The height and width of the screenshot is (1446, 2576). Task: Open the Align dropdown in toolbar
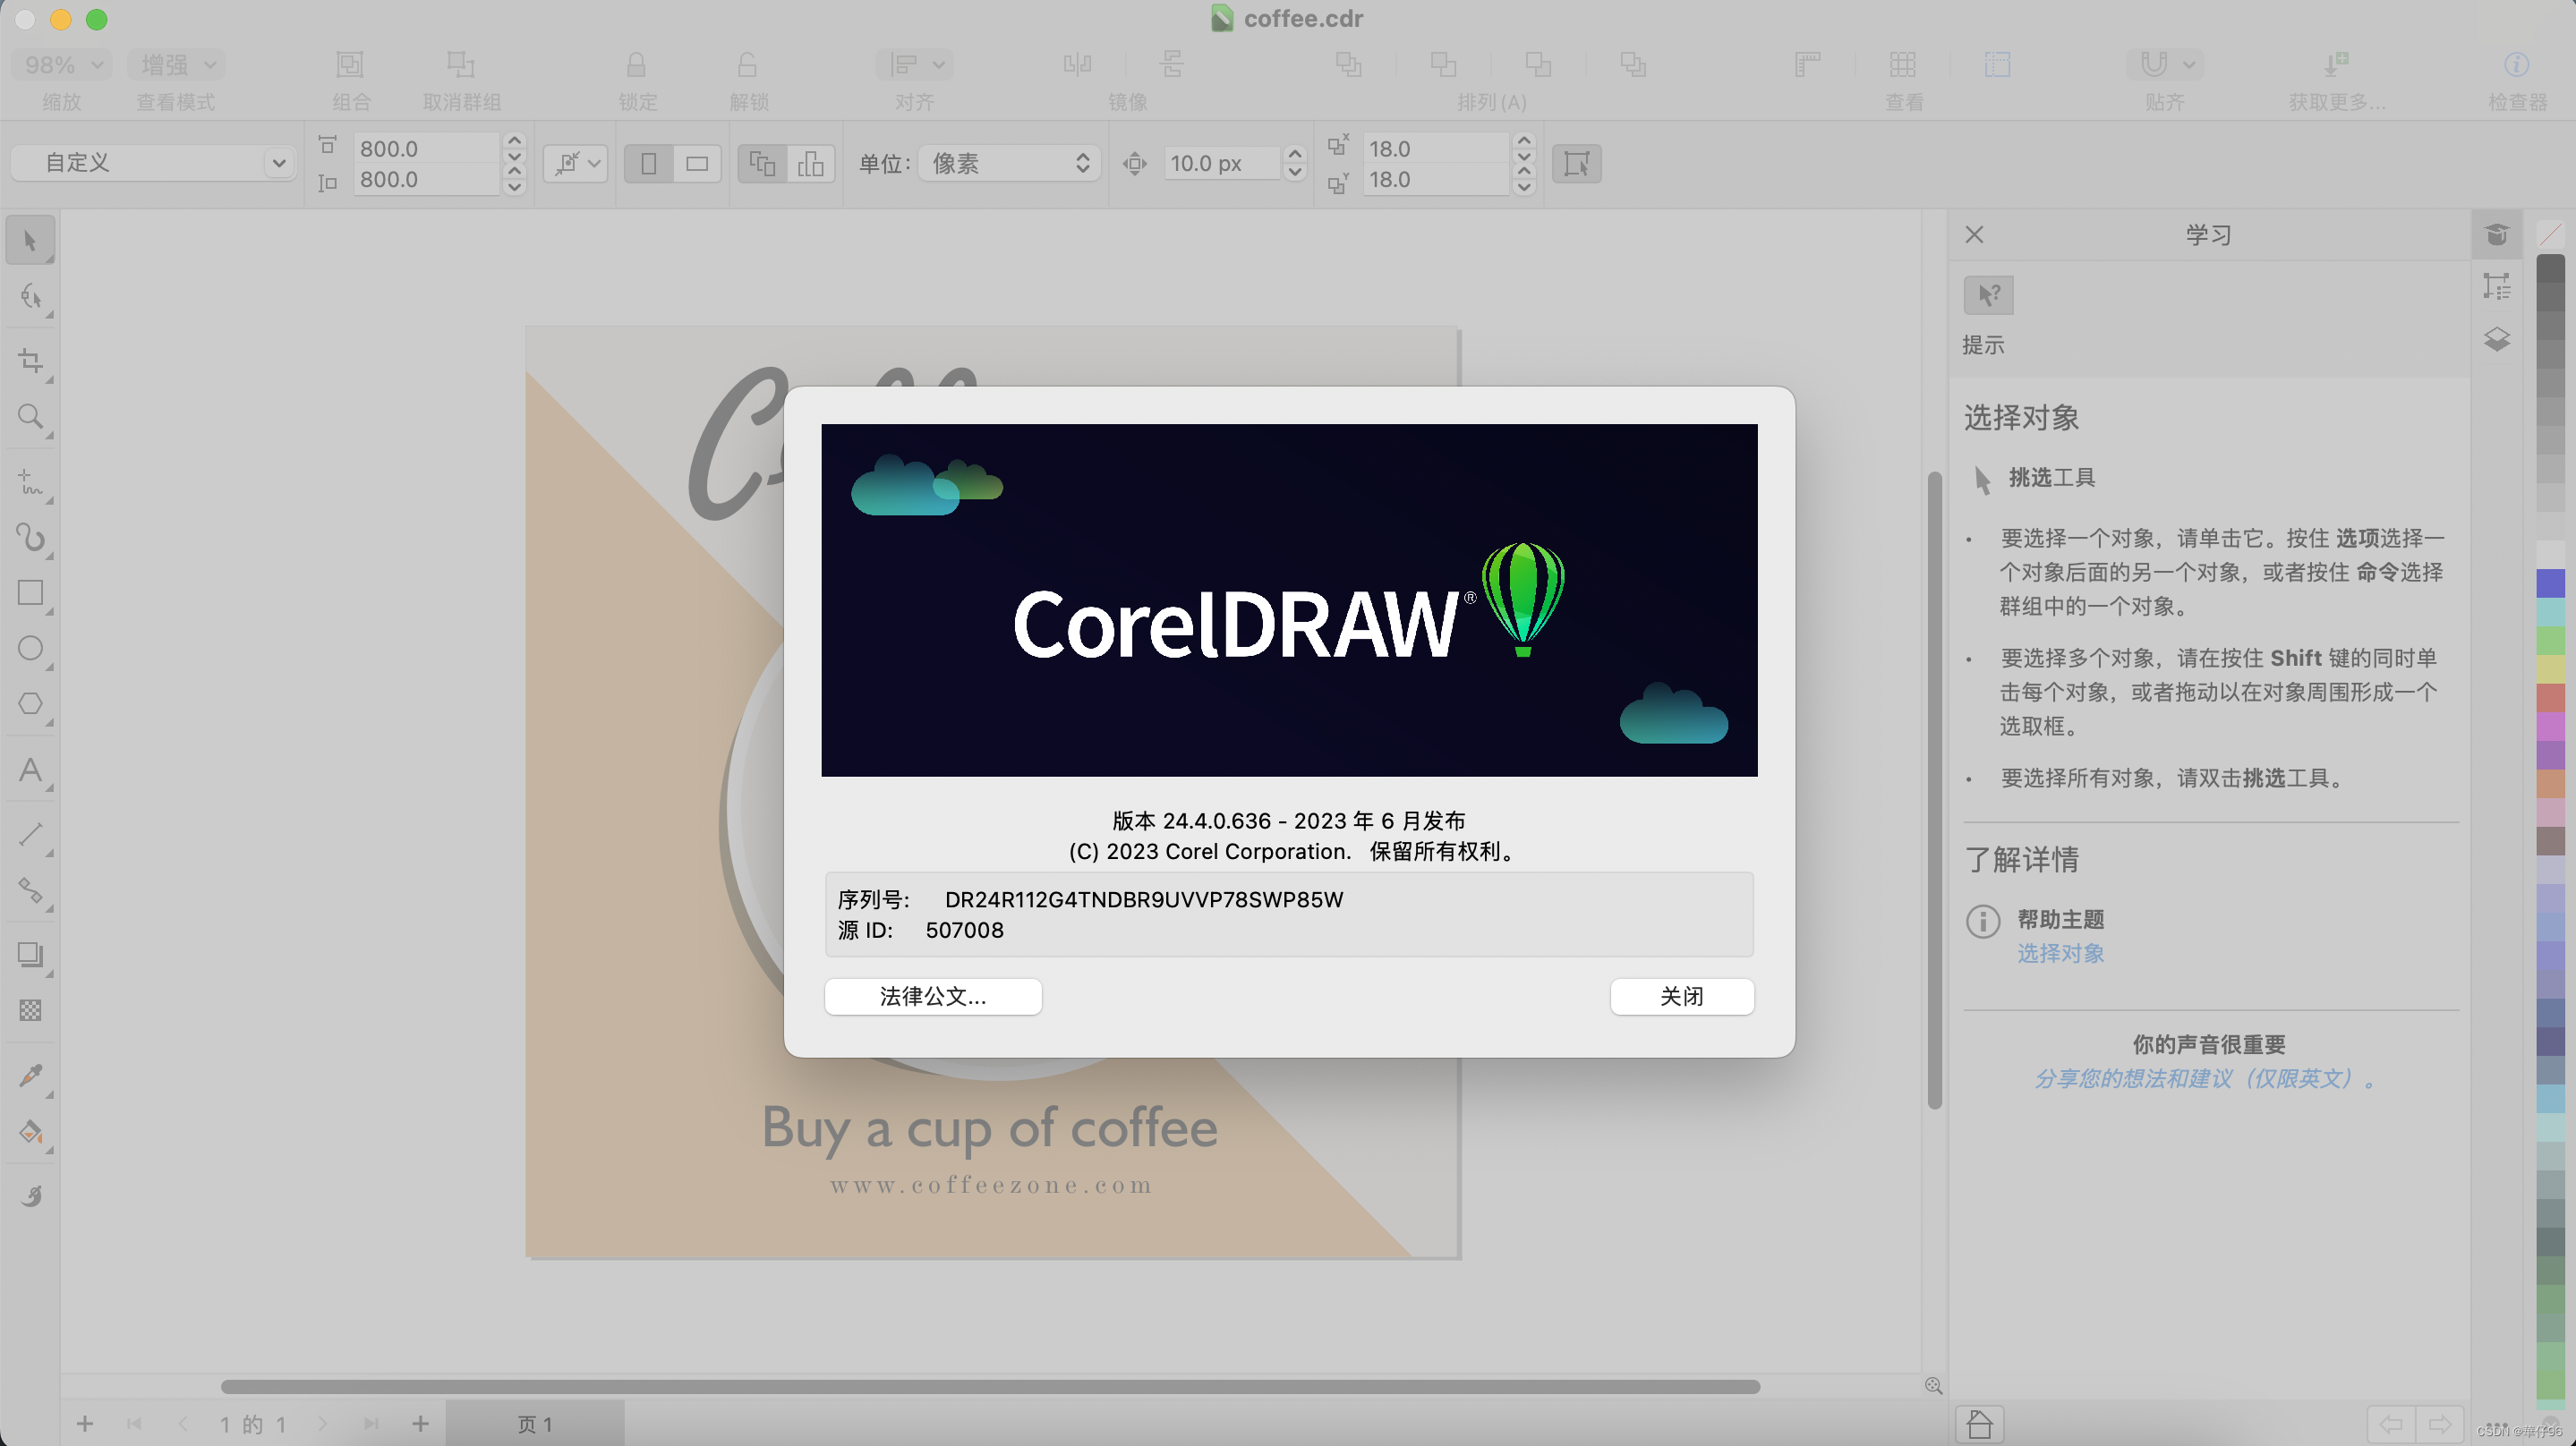point(915,65)
